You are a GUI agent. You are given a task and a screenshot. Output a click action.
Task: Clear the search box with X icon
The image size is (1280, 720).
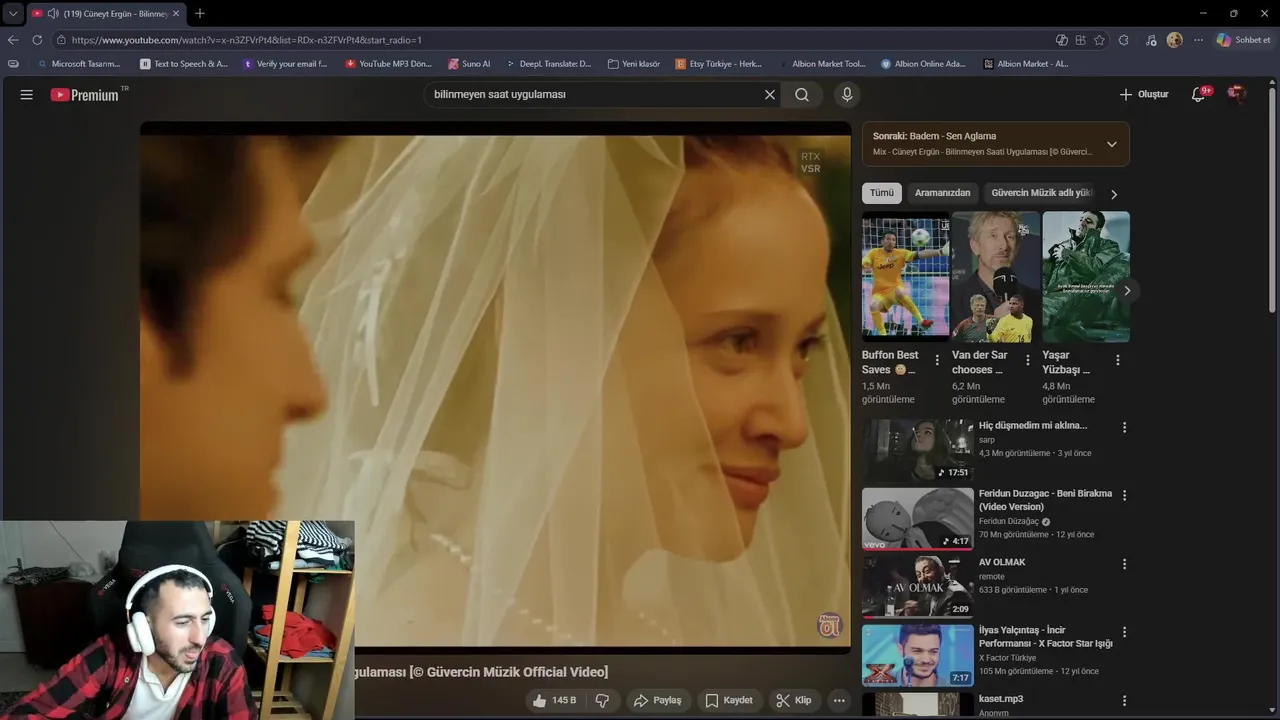pos(770,95)
